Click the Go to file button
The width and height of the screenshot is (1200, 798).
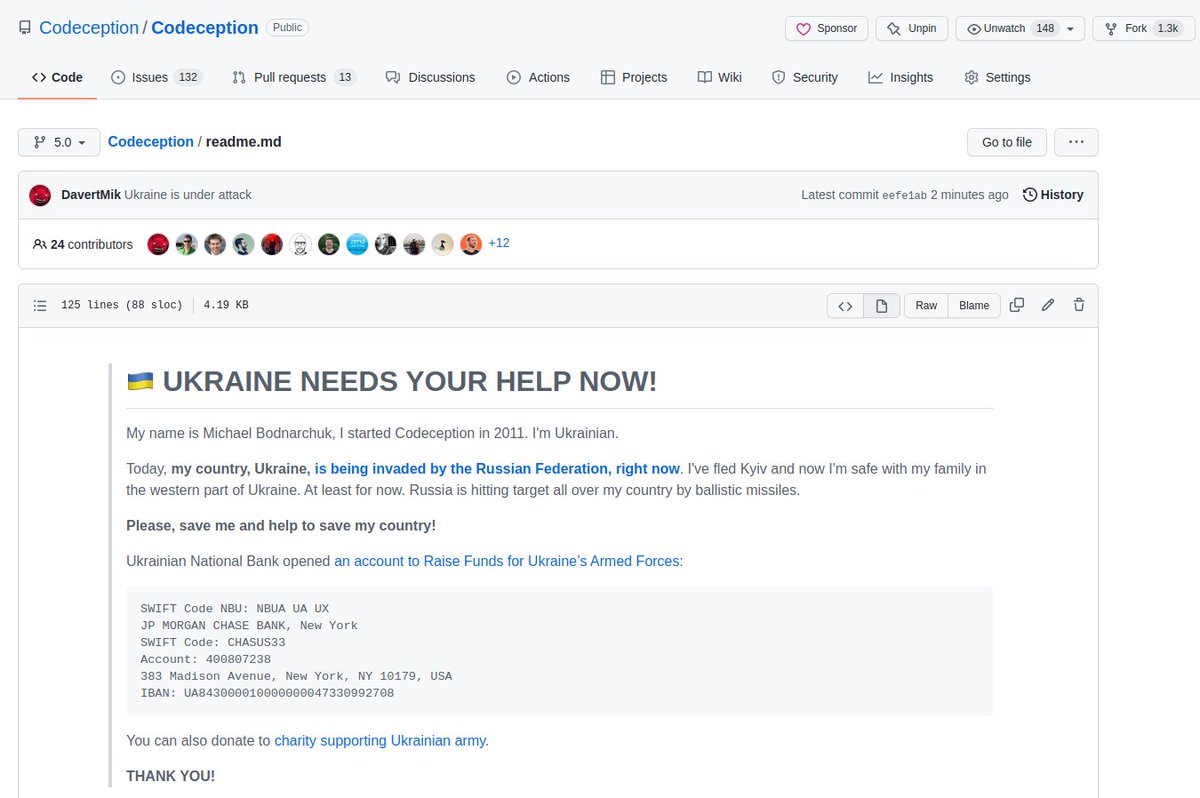click(1007, 142)
